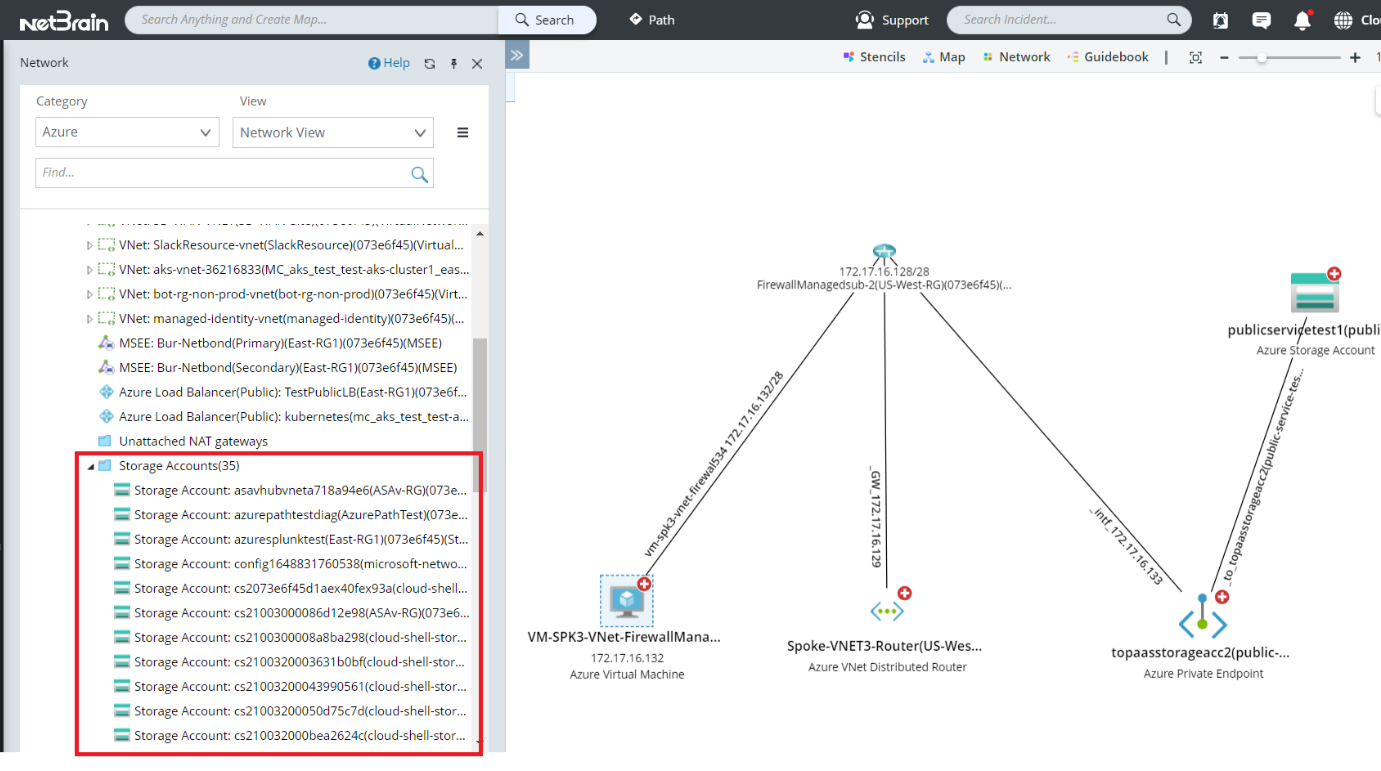Screen dimensions: 1381x771
Task: Select Storage Account asavhubvneta718a94e6
Action: [x=291, y=490]
